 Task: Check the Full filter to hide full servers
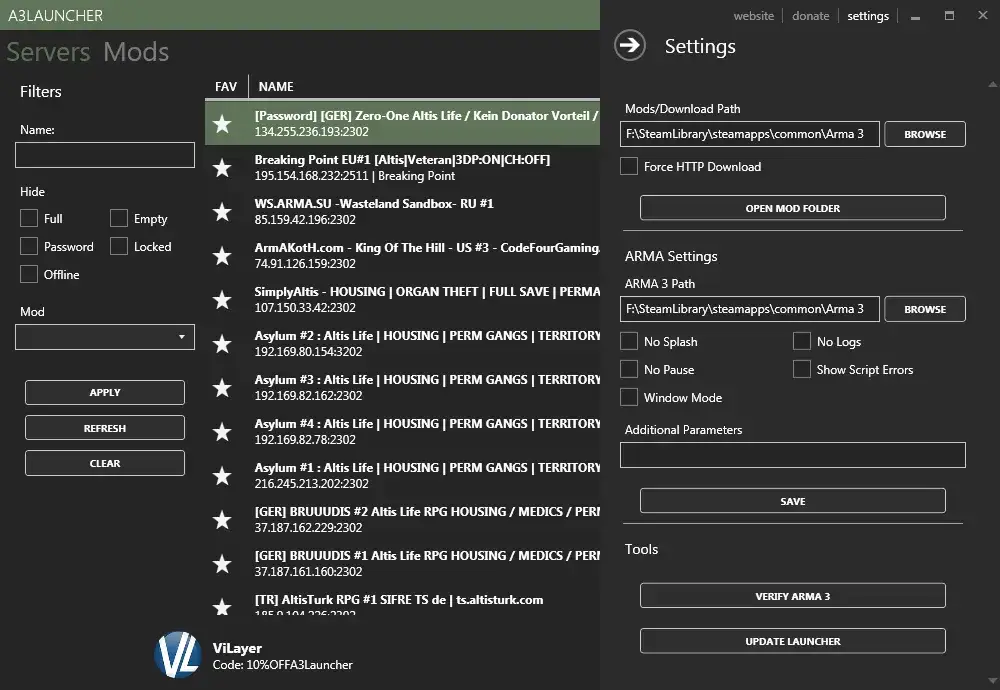pos(29,218)
